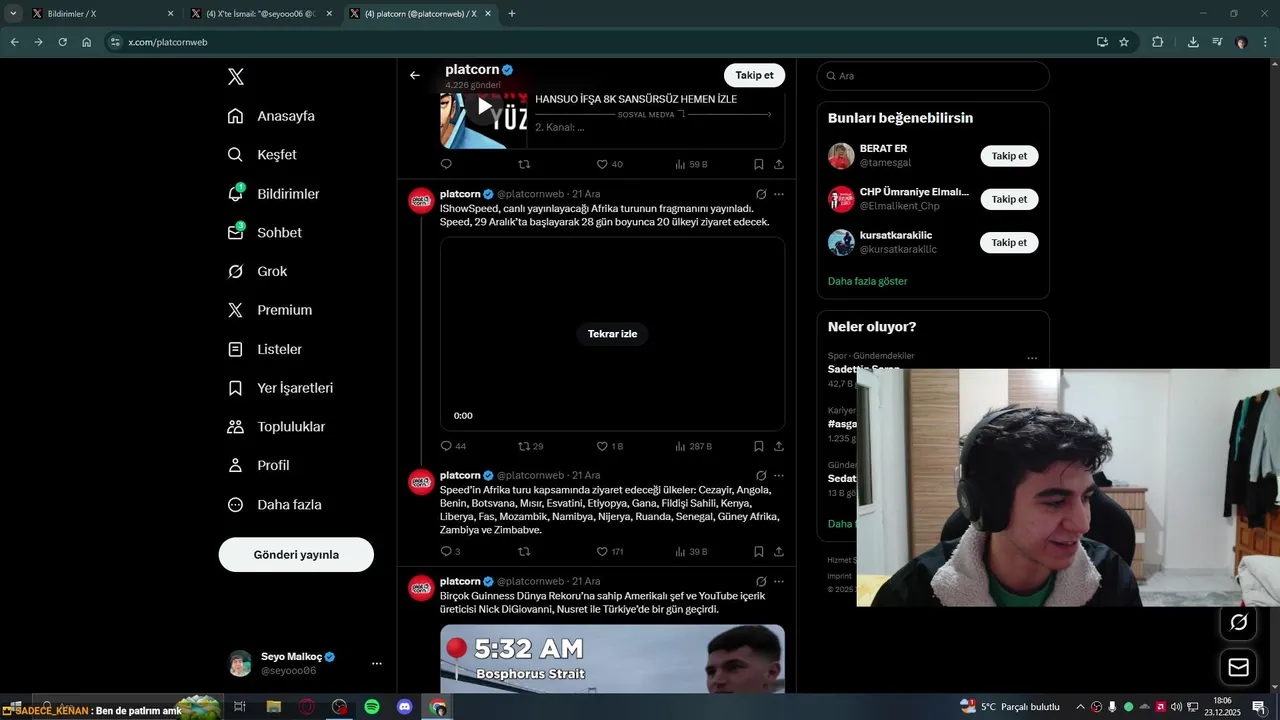Open Seyo Malkoç account menu dots

click(377, 663)
